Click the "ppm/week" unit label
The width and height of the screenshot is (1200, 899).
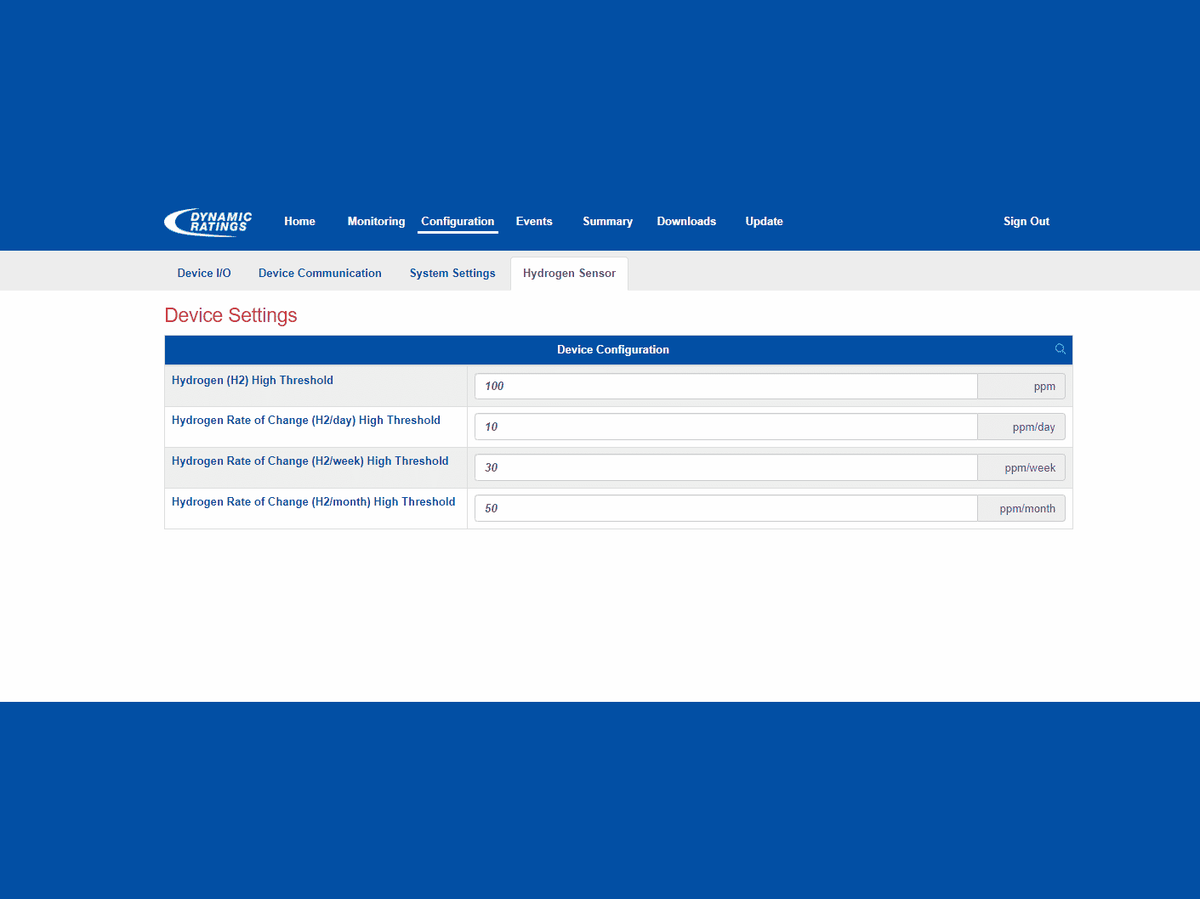[1030, 468]
